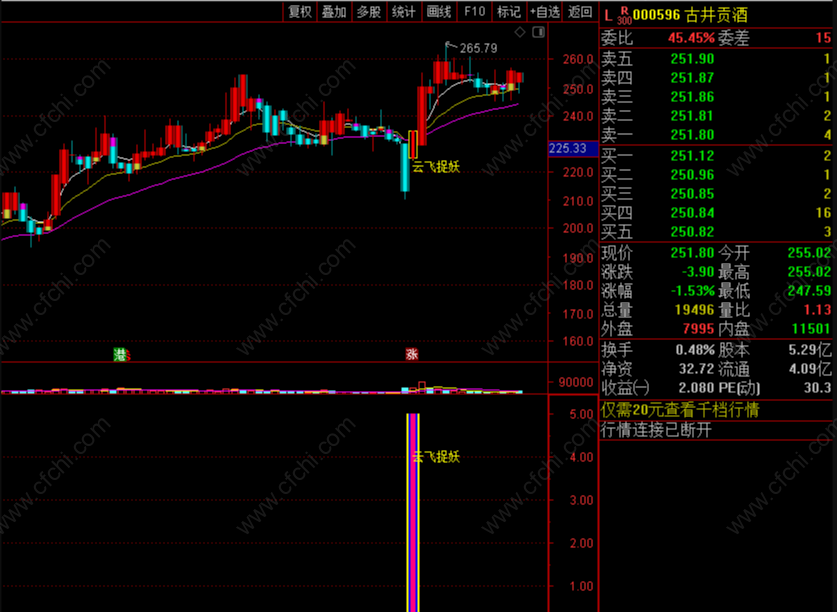This screenshot has height=612, width=837.
Task: Click the green 港 marker icon
Action: click(x=121, y=354)
